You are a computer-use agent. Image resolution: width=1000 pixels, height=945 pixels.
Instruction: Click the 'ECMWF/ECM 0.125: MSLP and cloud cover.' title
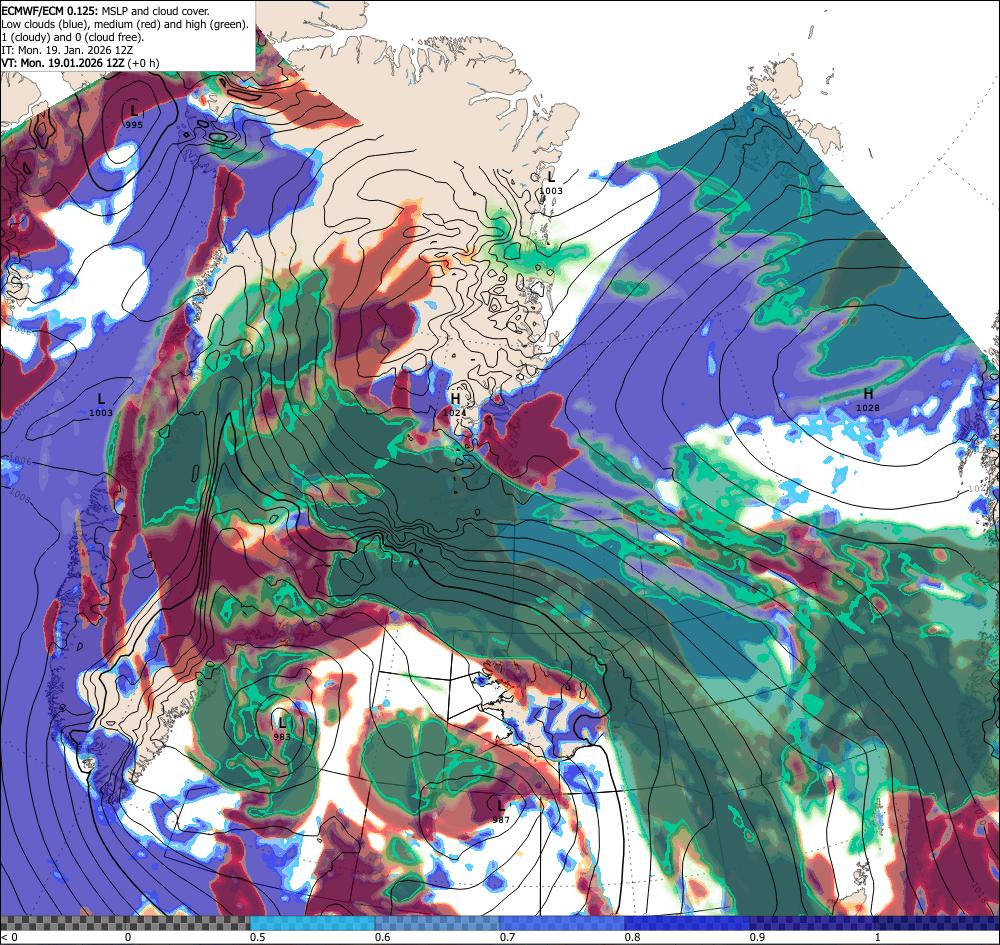(105, 11)
